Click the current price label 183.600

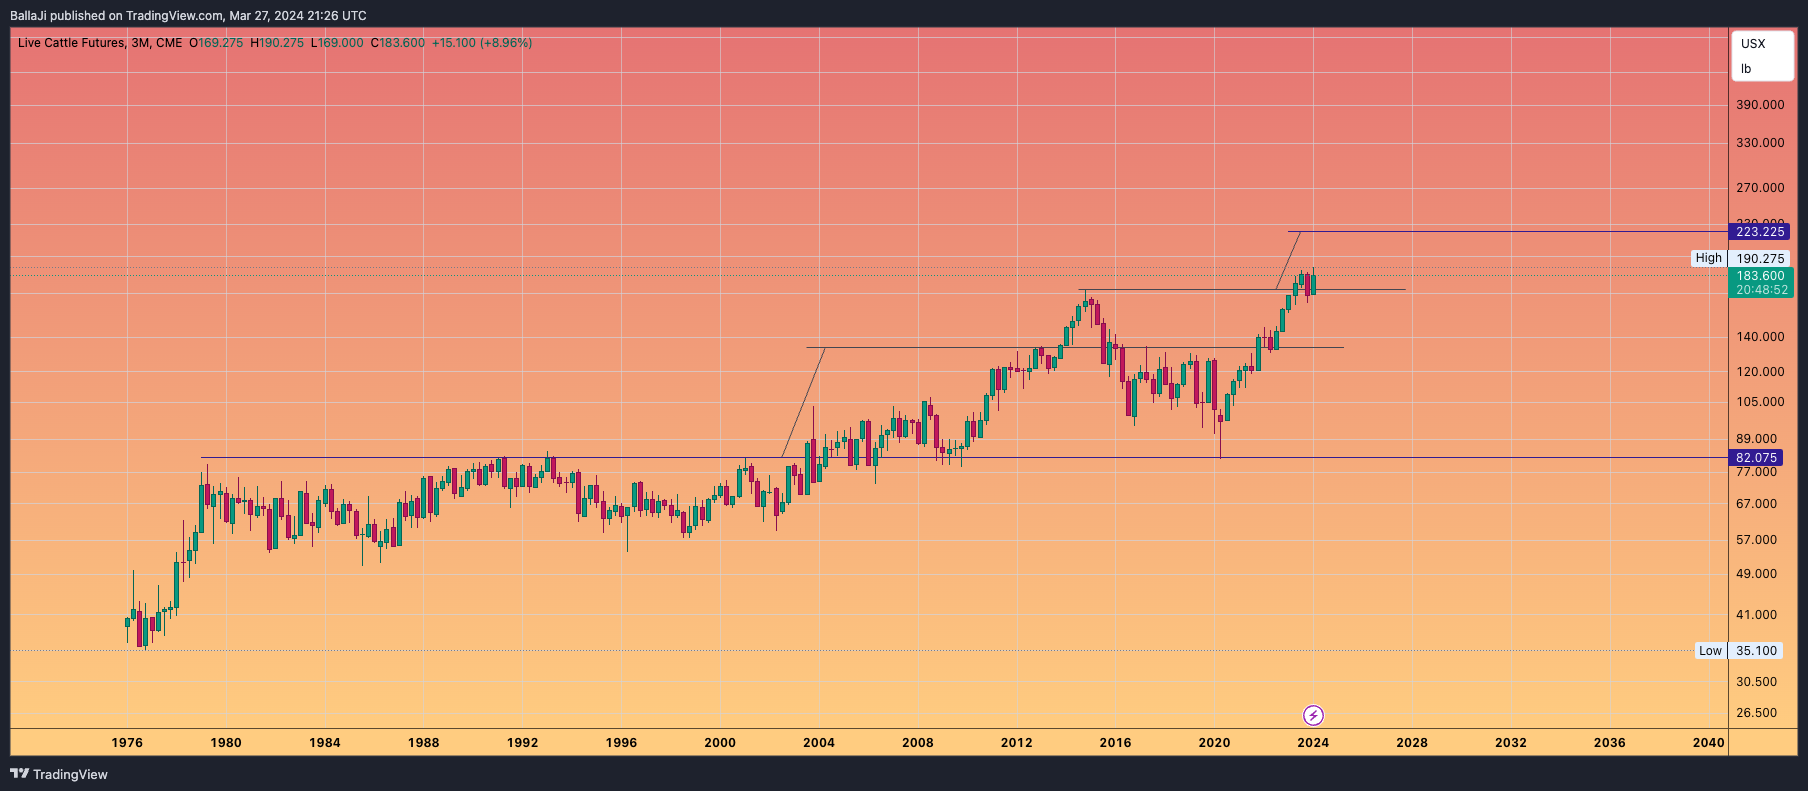tap(1760, 276)
